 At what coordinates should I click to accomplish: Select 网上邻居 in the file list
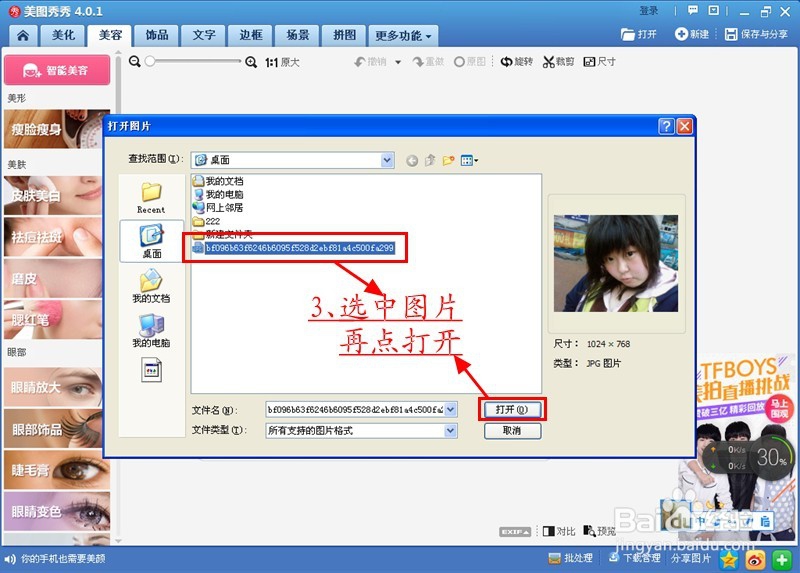[218, 207]
